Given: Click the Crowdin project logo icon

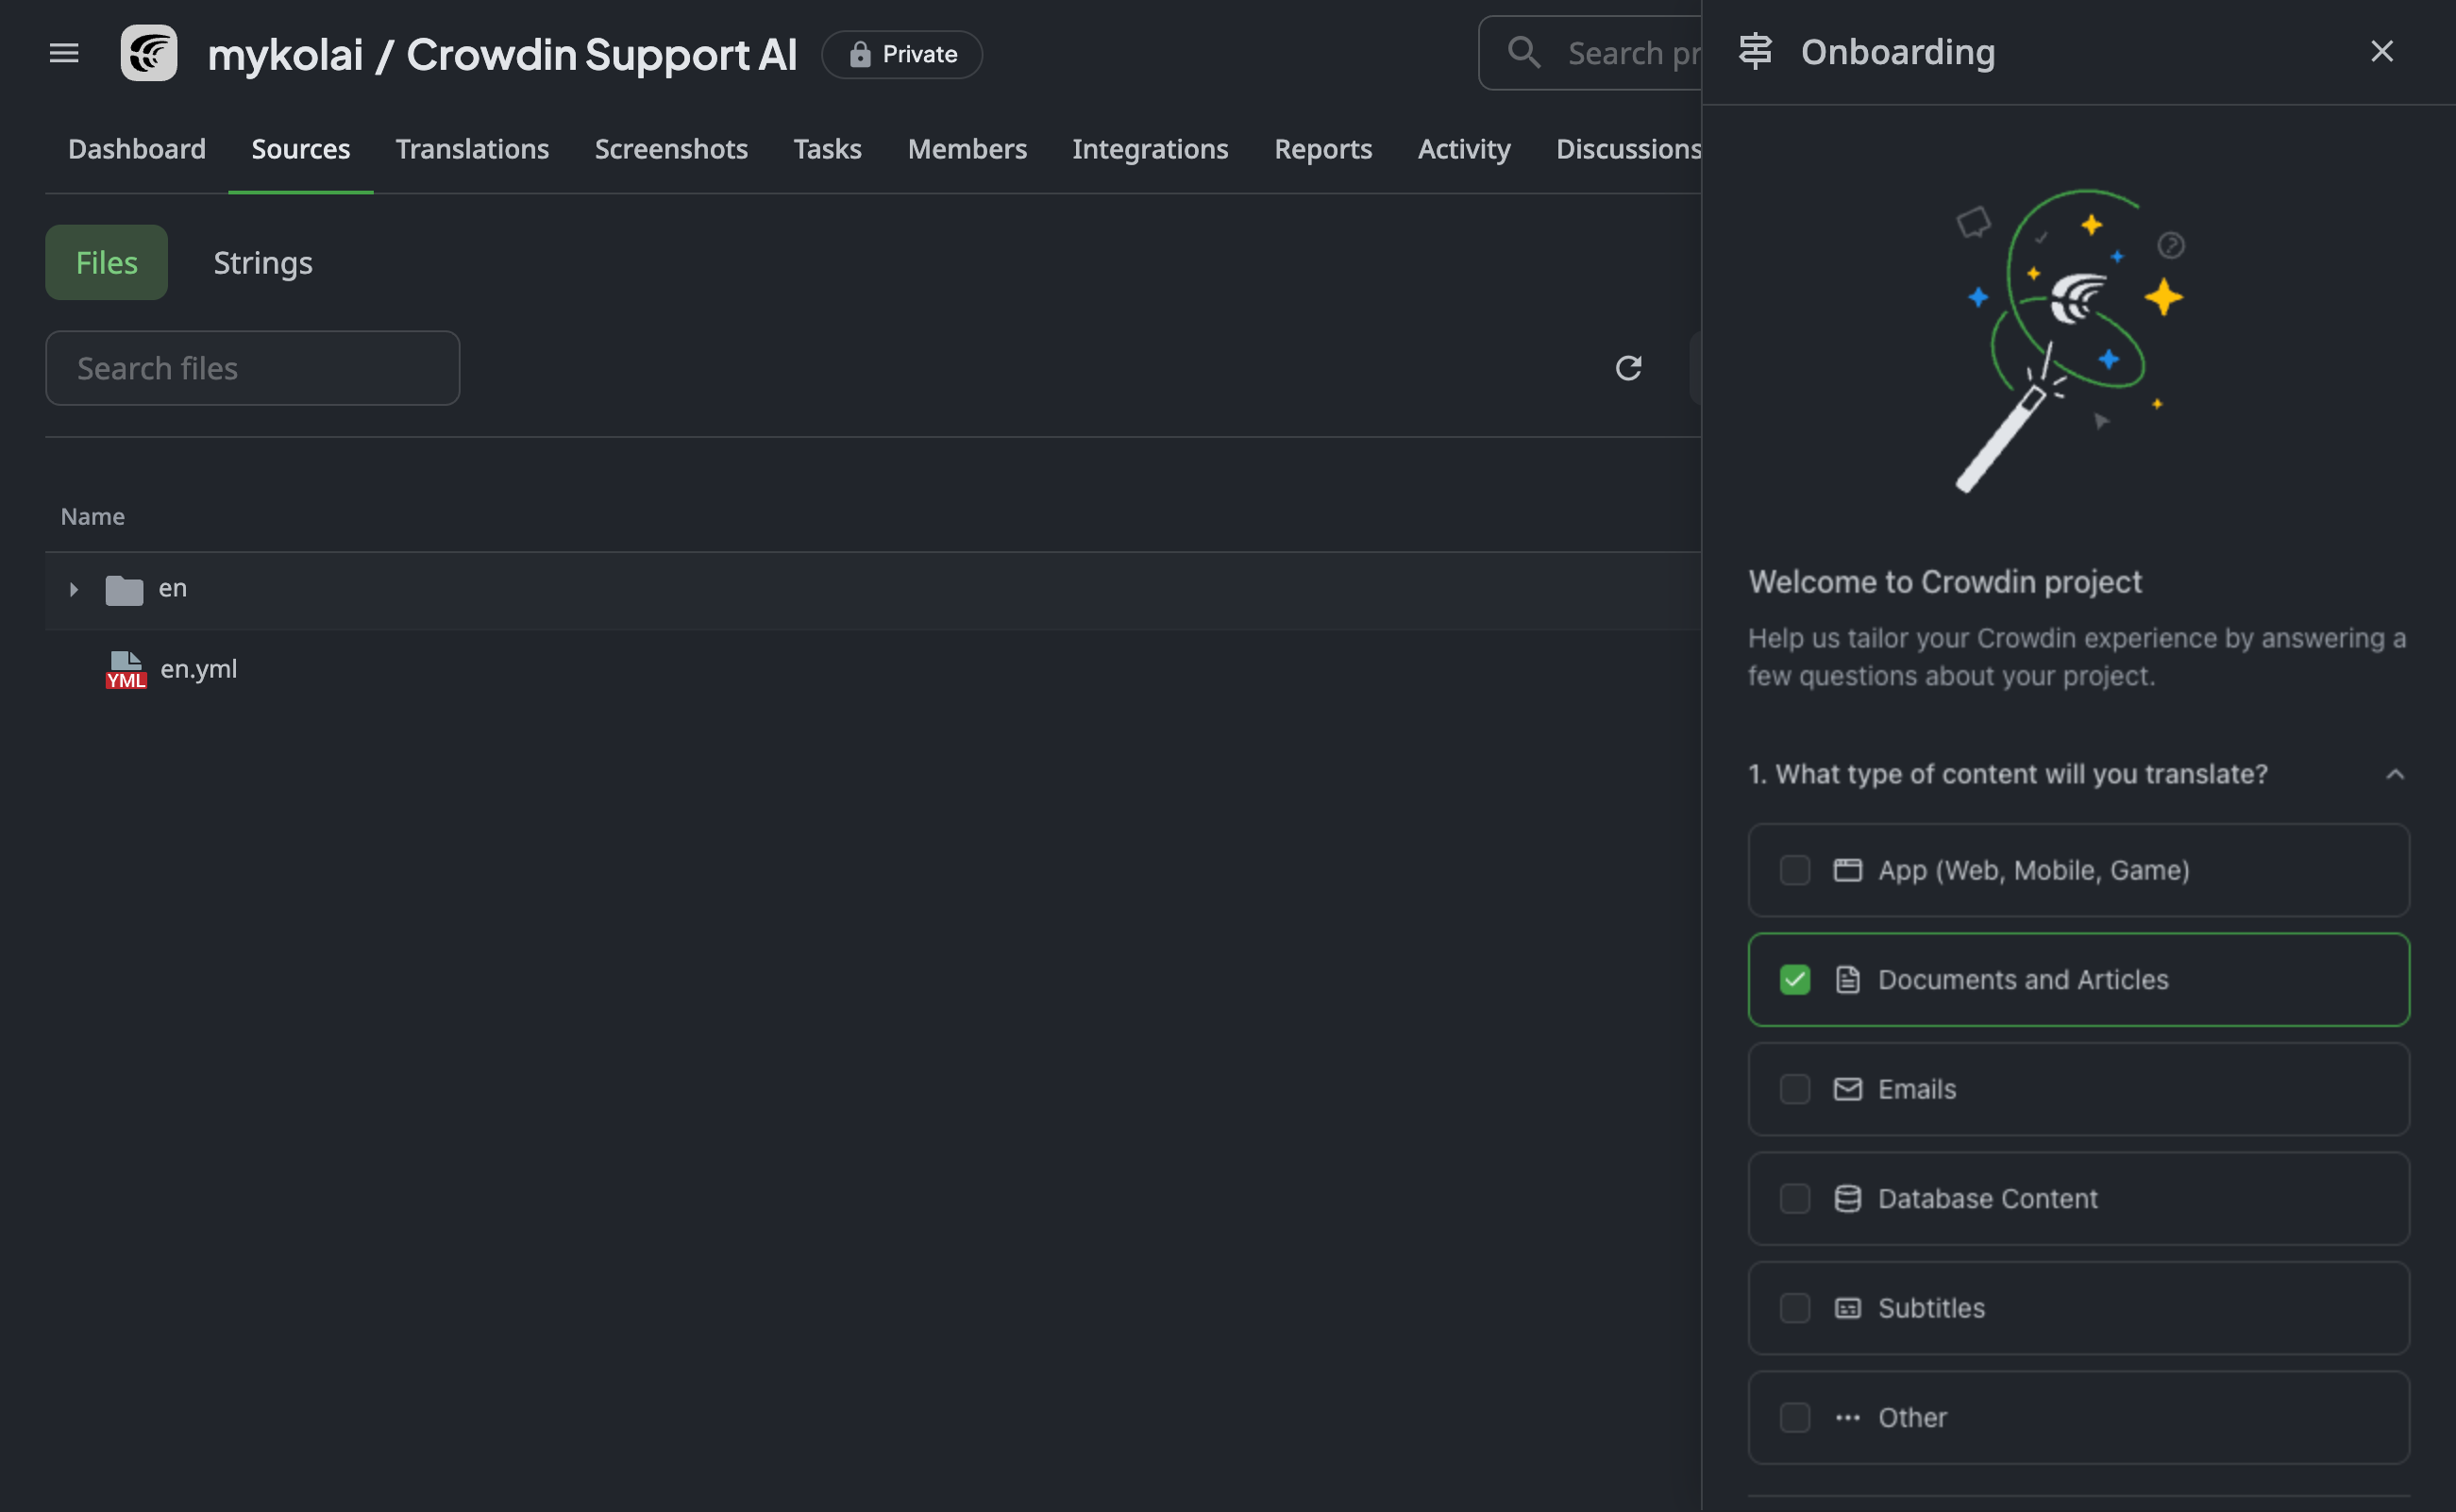Looking at the screenshot, I should click(x=149, y=53).
